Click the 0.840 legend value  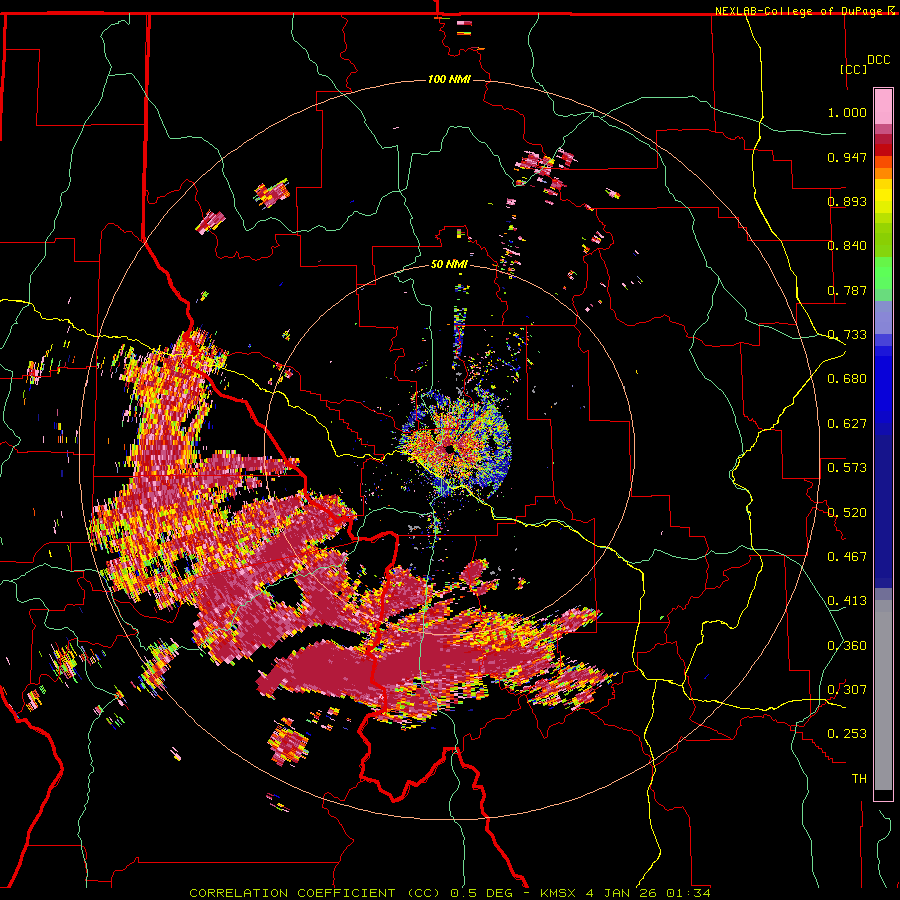(847, 246)
